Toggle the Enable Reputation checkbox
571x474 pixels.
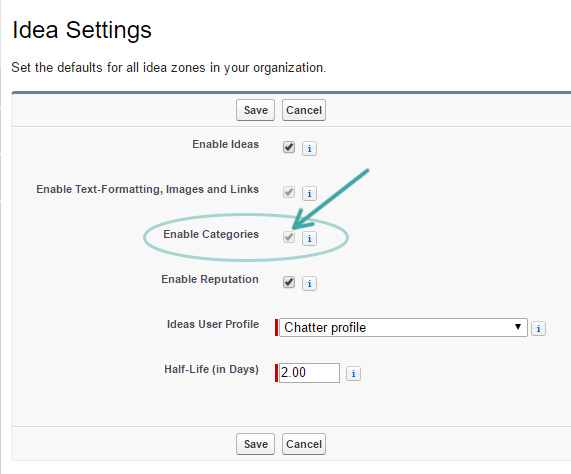pos(289,282)
